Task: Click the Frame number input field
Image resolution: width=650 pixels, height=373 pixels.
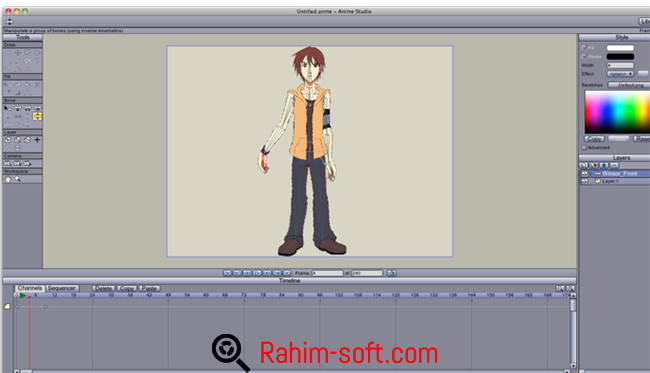Action: click(327, 273)
